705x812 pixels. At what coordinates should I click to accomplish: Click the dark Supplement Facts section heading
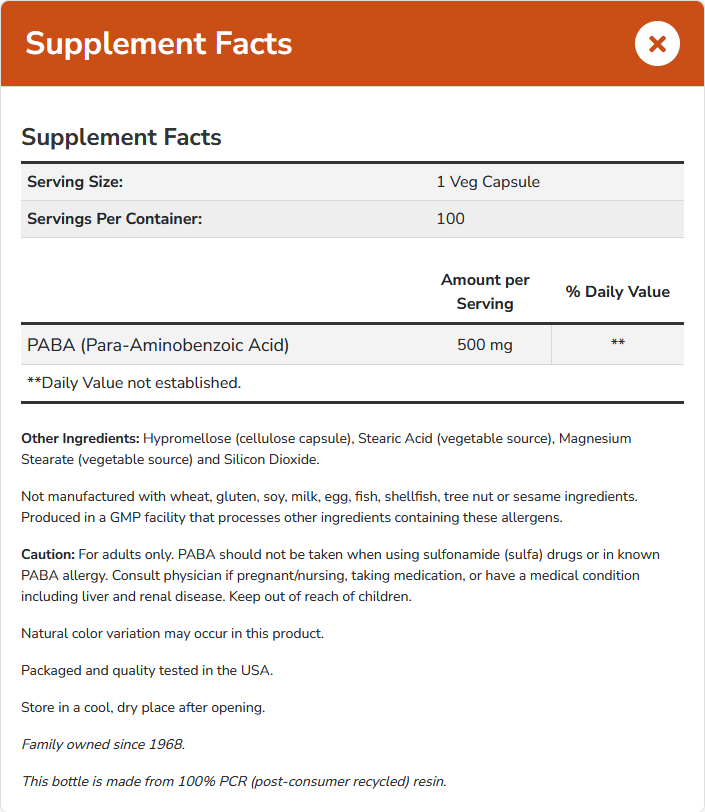[x=121, y=137]
